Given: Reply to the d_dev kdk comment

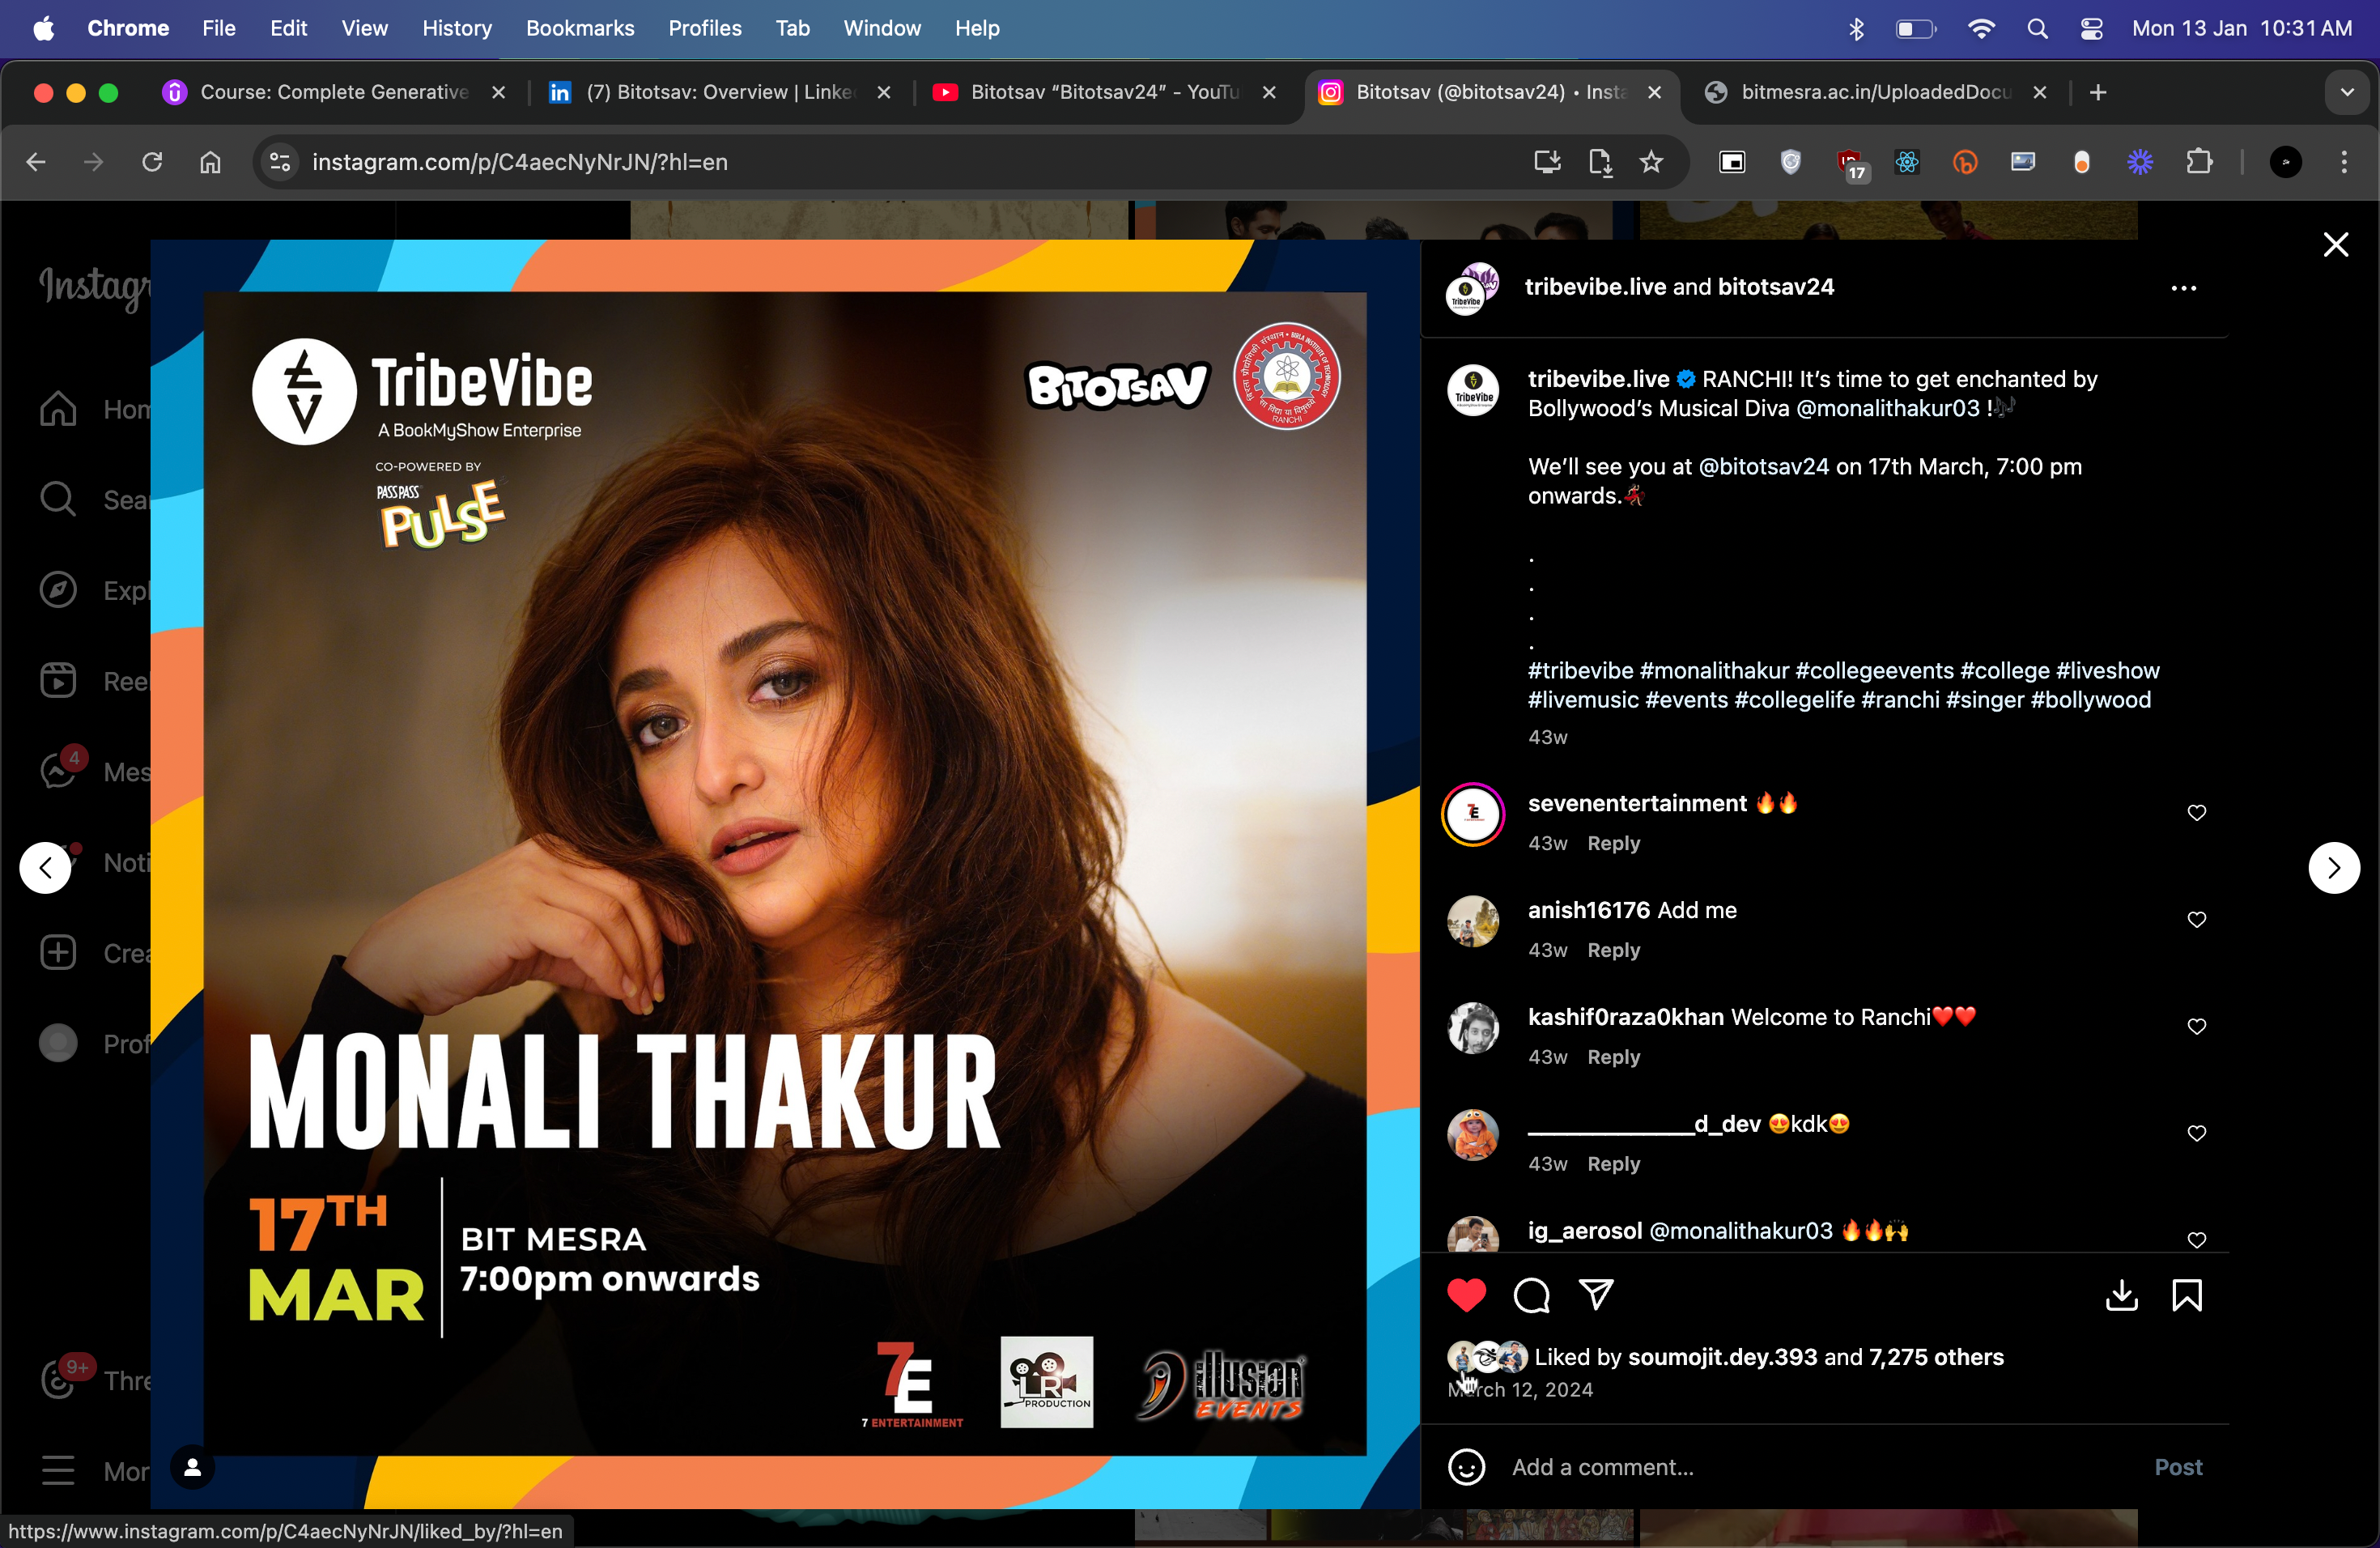Looking at the screenshot, I should click(x=1613, y=1164).
